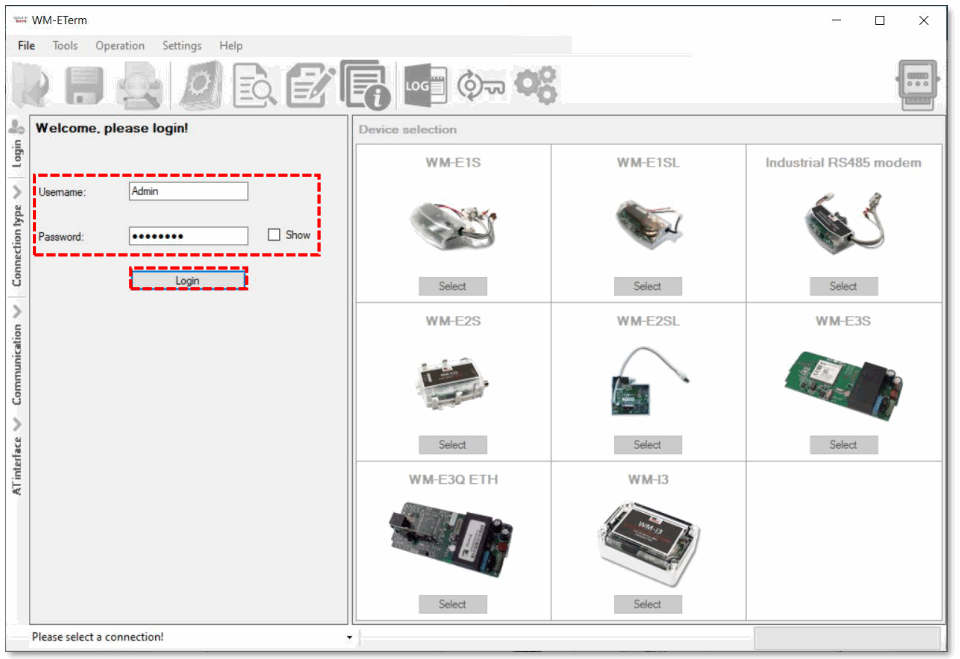Open the Settings menu

[x=182, y=45]
